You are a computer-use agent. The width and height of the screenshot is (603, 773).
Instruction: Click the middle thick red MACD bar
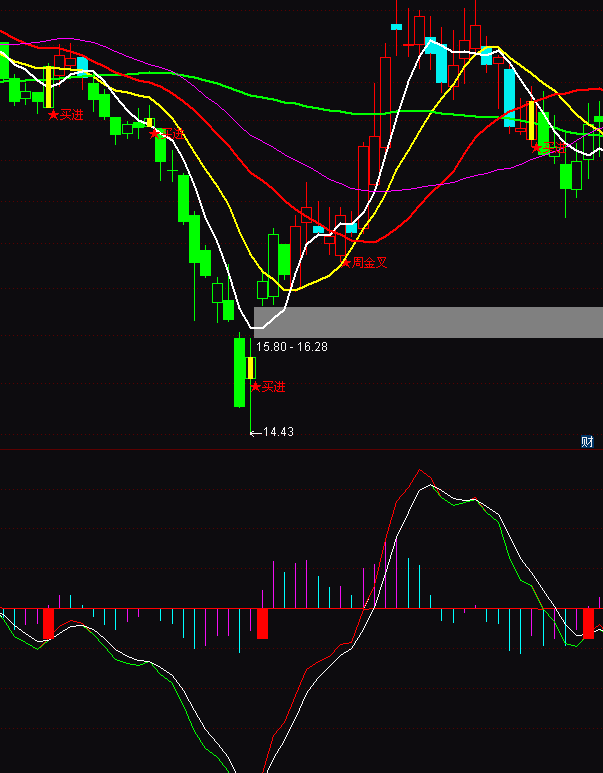point(262,622)
